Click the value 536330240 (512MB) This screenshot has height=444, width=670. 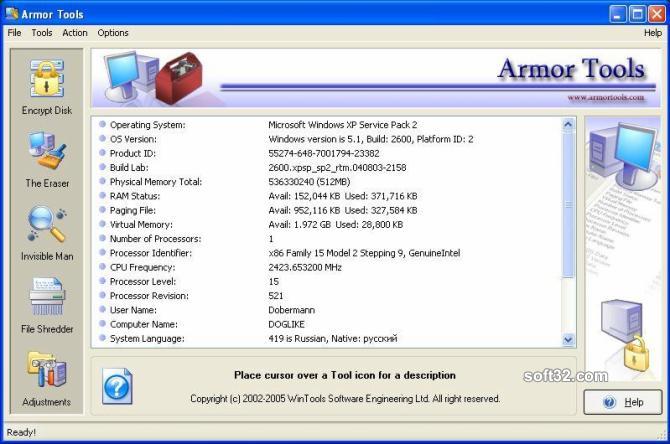pos(309,182)
